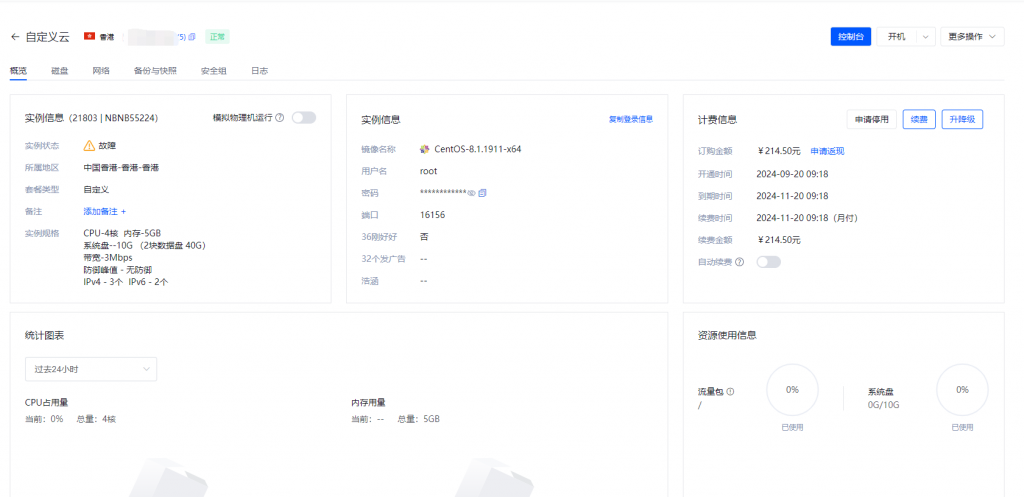
Task: Open the 备份与快照 tab
Action: (x=155, y=71)
